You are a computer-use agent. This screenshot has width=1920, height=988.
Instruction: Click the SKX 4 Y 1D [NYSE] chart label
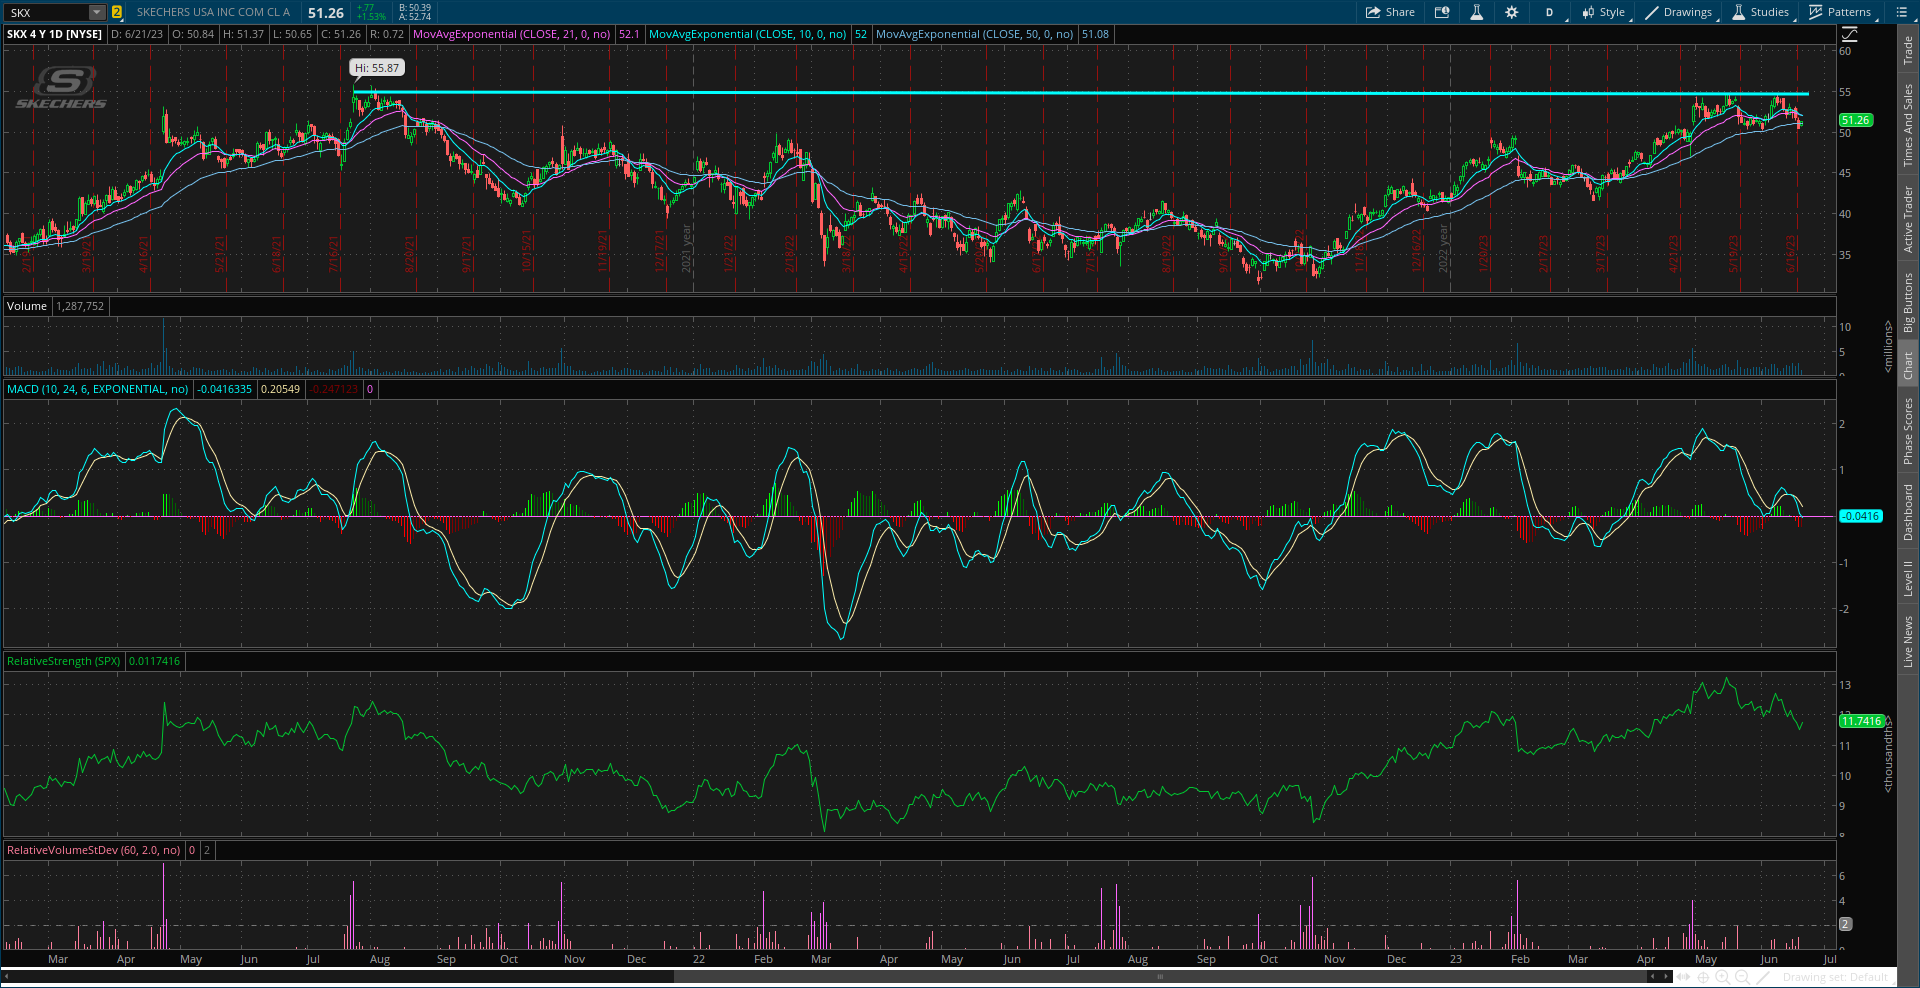tap(54, 34)
